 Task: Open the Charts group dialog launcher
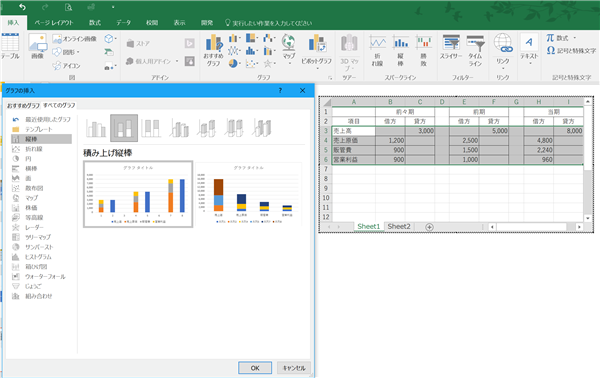[330, 78]
